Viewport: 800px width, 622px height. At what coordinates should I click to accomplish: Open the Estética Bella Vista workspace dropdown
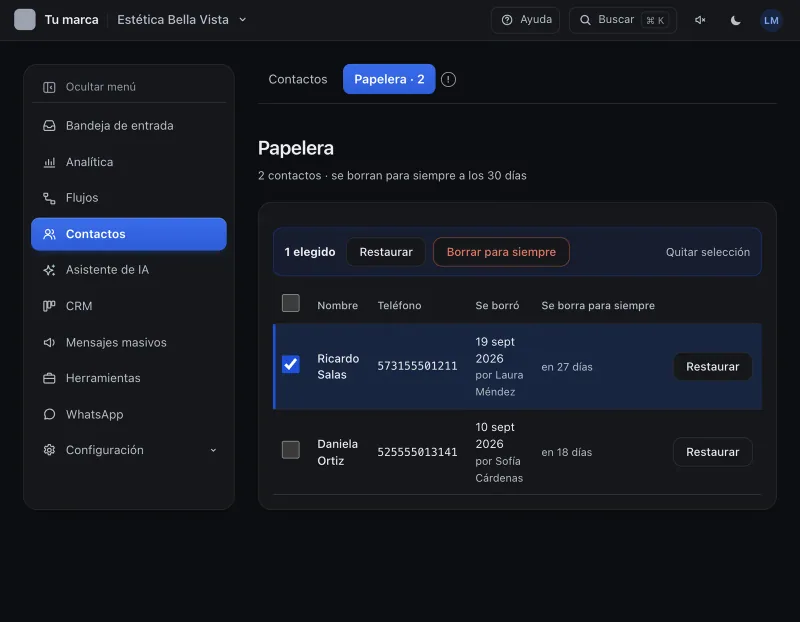[x=182, y=20]
